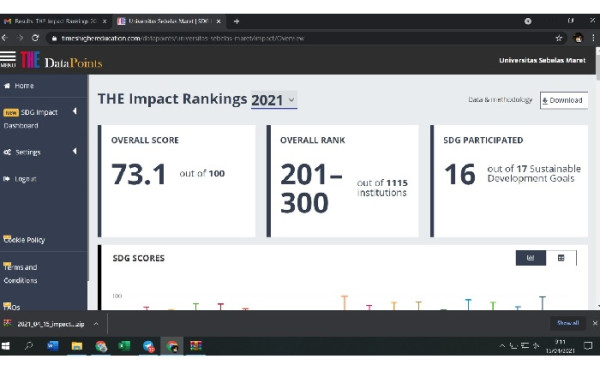Close the Universitas Sebelas Maret tab

(x=218, y=21)
